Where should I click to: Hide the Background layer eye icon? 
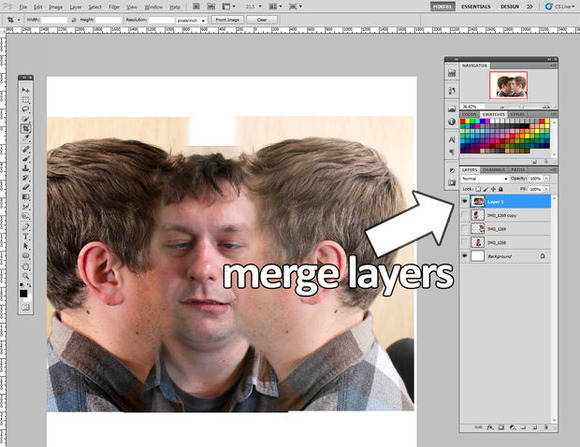click(465, 256)
